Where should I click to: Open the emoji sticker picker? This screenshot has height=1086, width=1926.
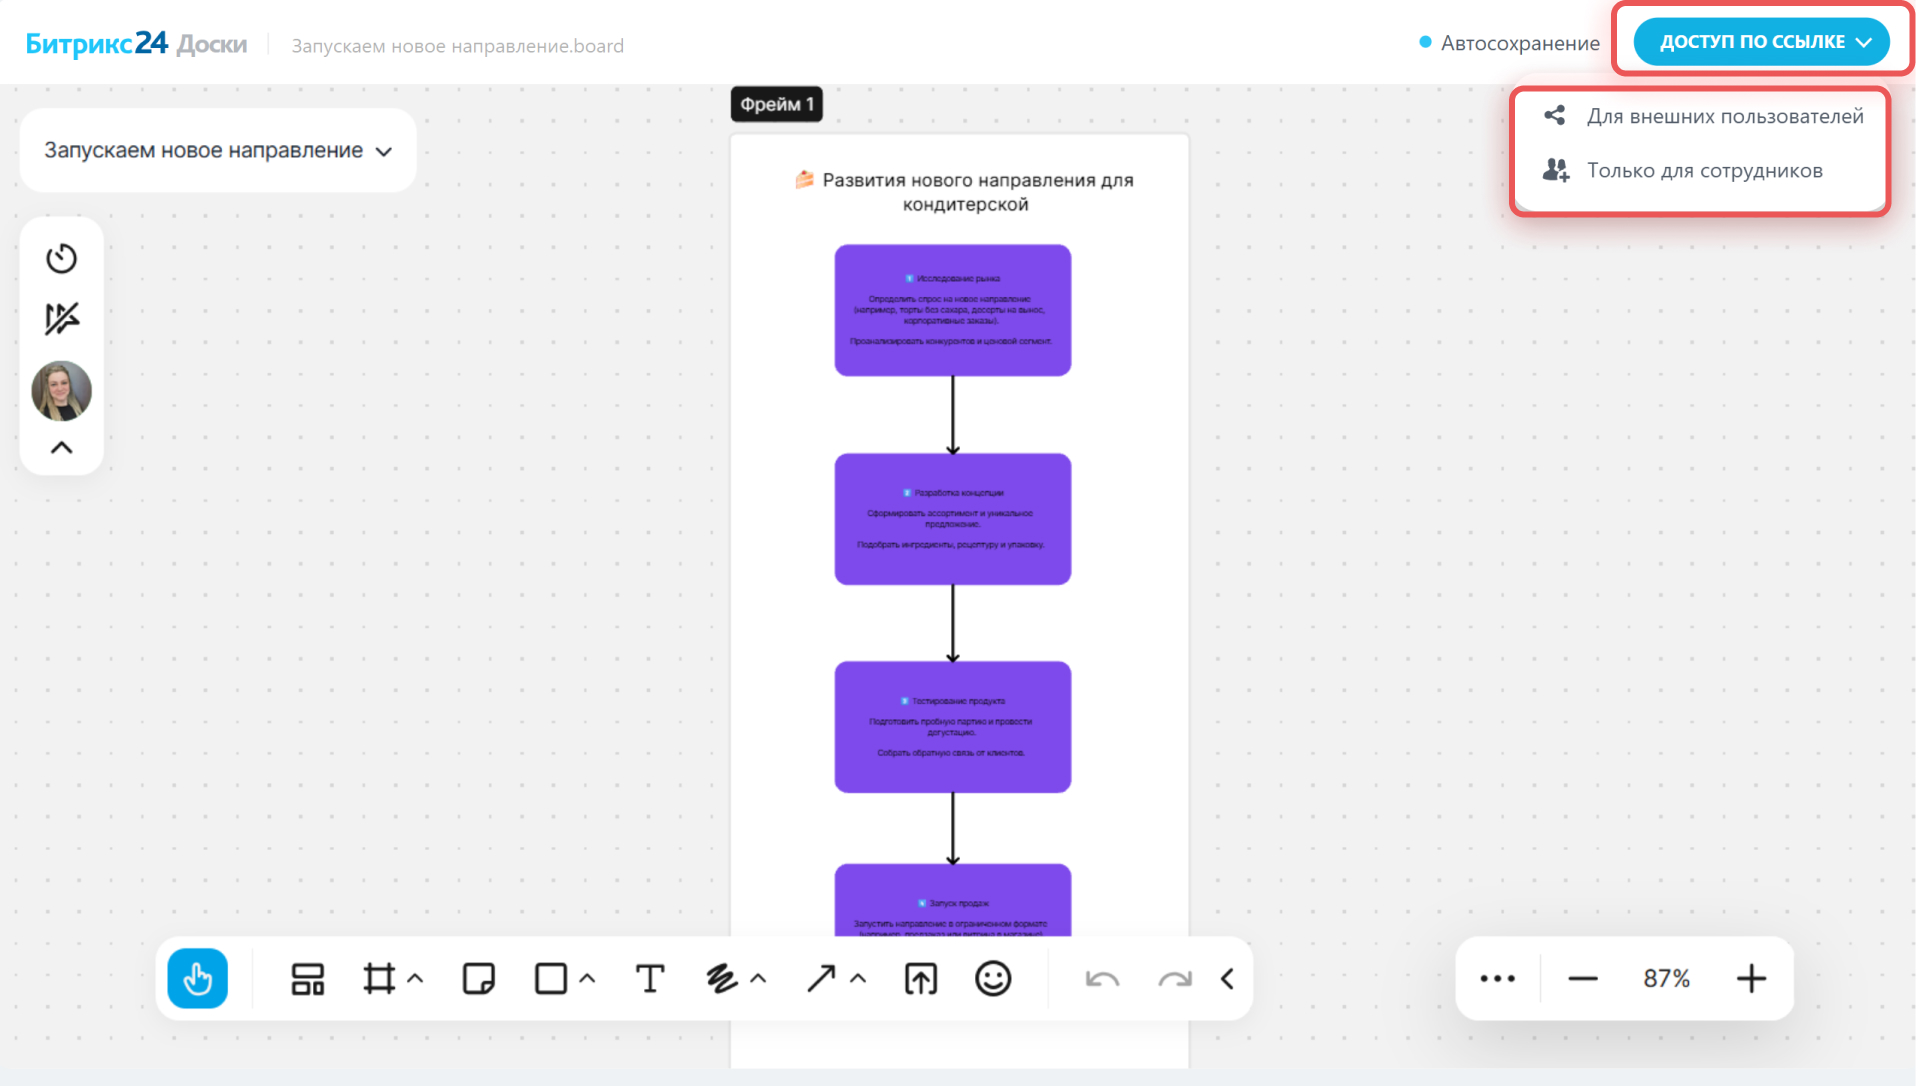pyautogui.click(x=993, y=978)
